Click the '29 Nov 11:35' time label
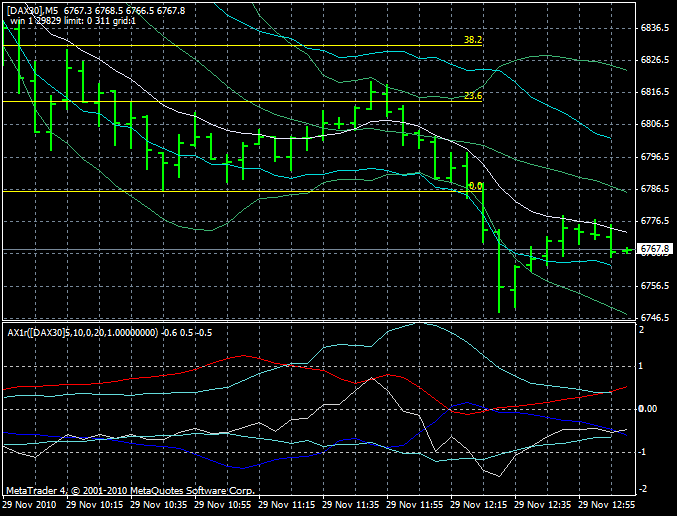Viewport: 677px width, 516px height. tap(351, 505)
